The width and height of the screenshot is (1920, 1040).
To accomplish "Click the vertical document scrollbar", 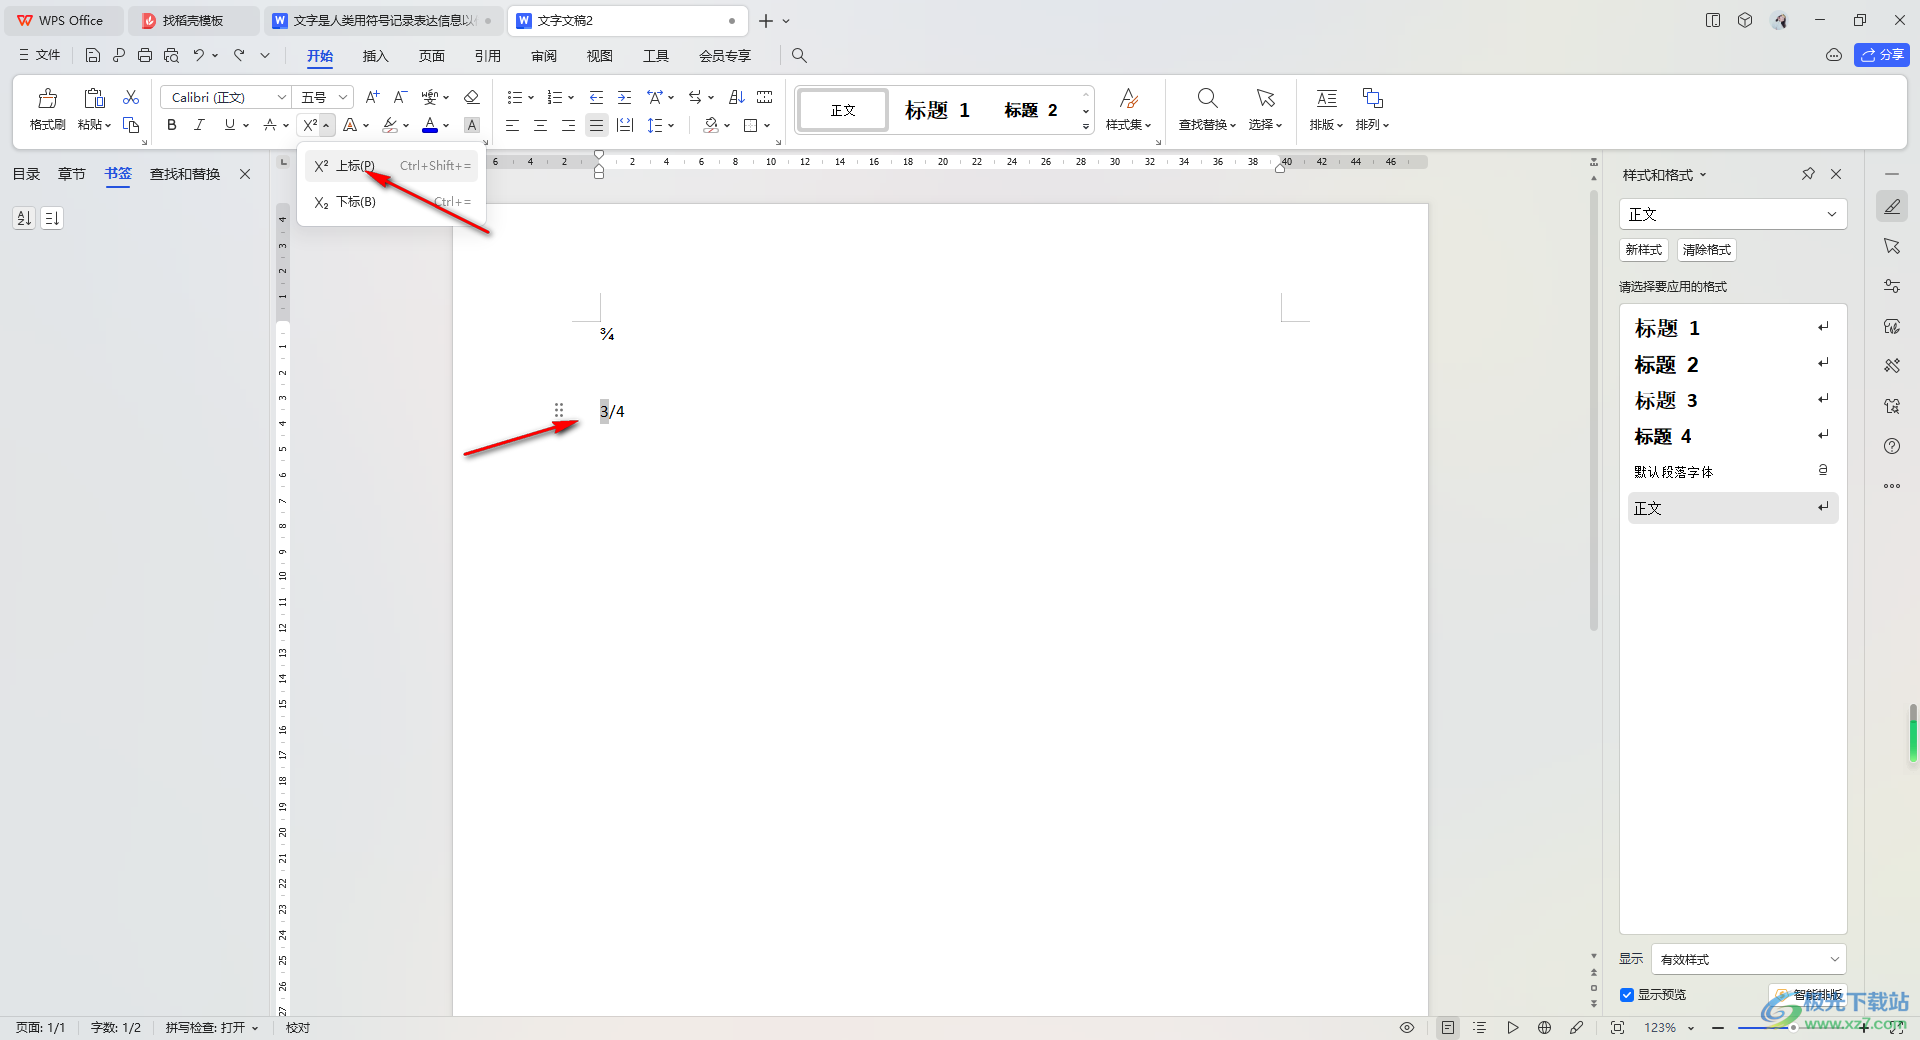I will click(1594, 410).
